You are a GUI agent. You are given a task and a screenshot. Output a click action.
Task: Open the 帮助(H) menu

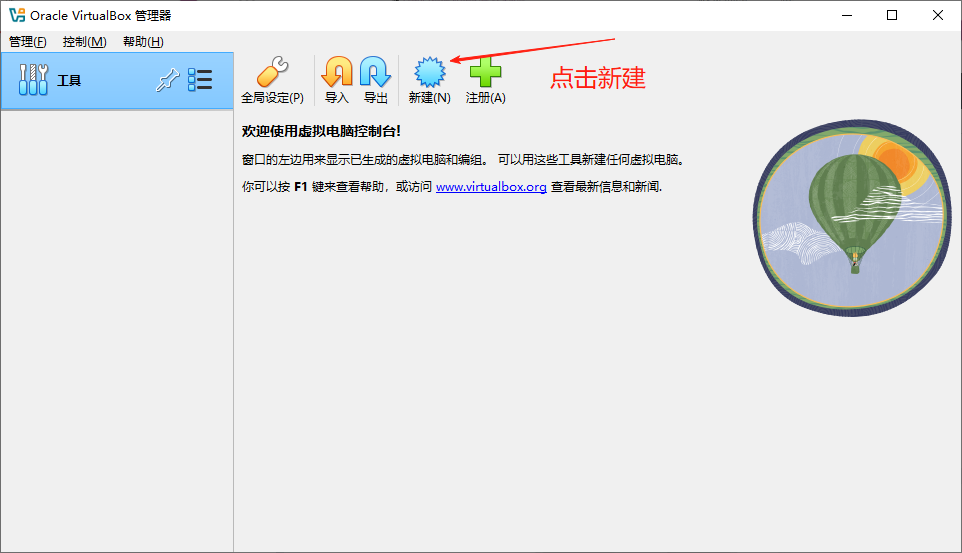pyautogui.click(x=143, y=42)
